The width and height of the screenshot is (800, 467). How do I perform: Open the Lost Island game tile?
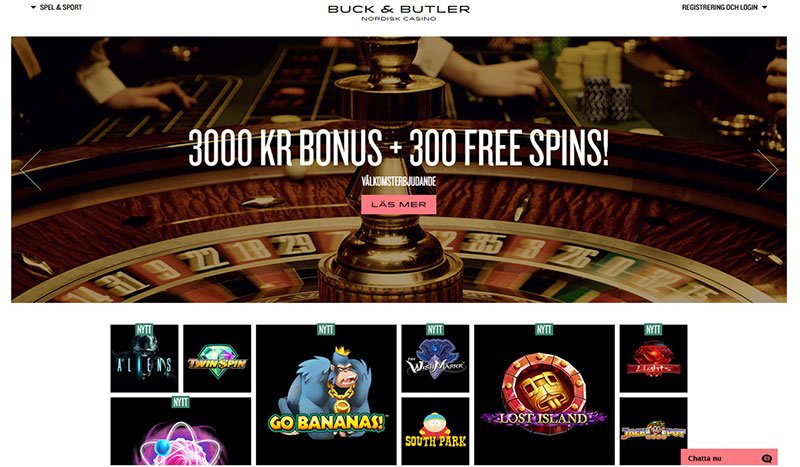click(544, 395)
